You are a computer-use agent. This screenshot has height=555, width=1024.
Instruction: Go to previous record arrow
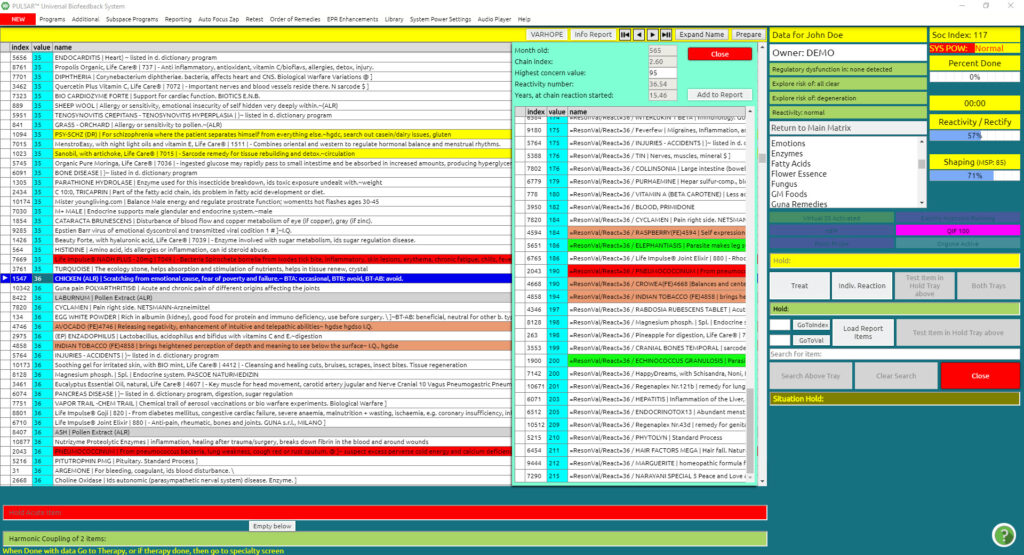(x=638, y=34)
